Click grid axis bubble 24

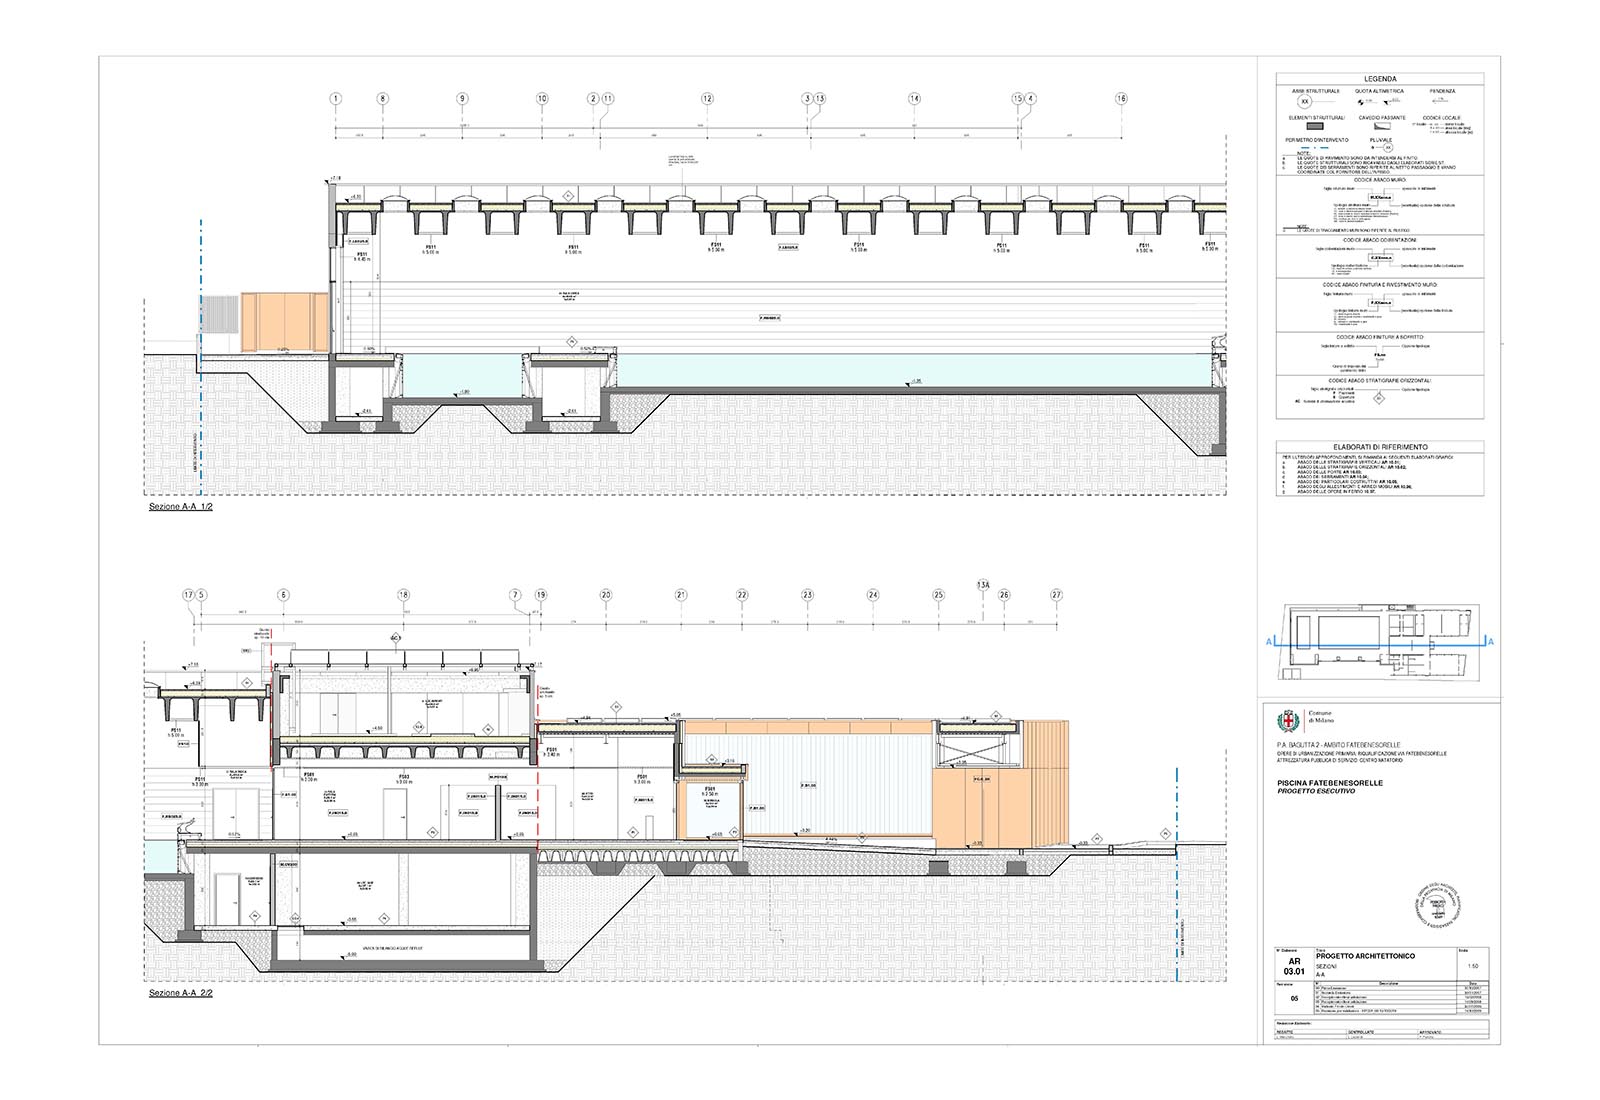[x=873, y=595]
